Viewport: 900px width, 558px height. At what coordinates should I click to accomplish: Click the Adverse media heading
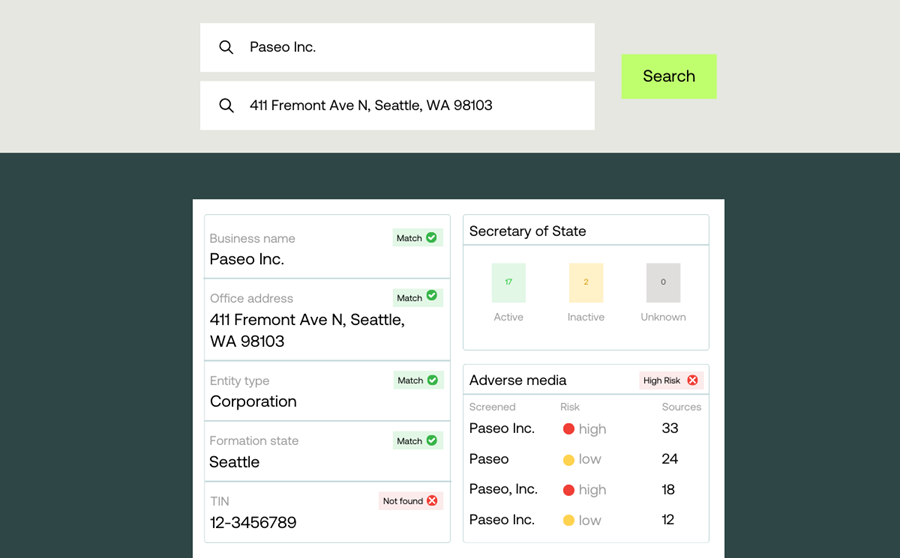click(x=518, y=380)
